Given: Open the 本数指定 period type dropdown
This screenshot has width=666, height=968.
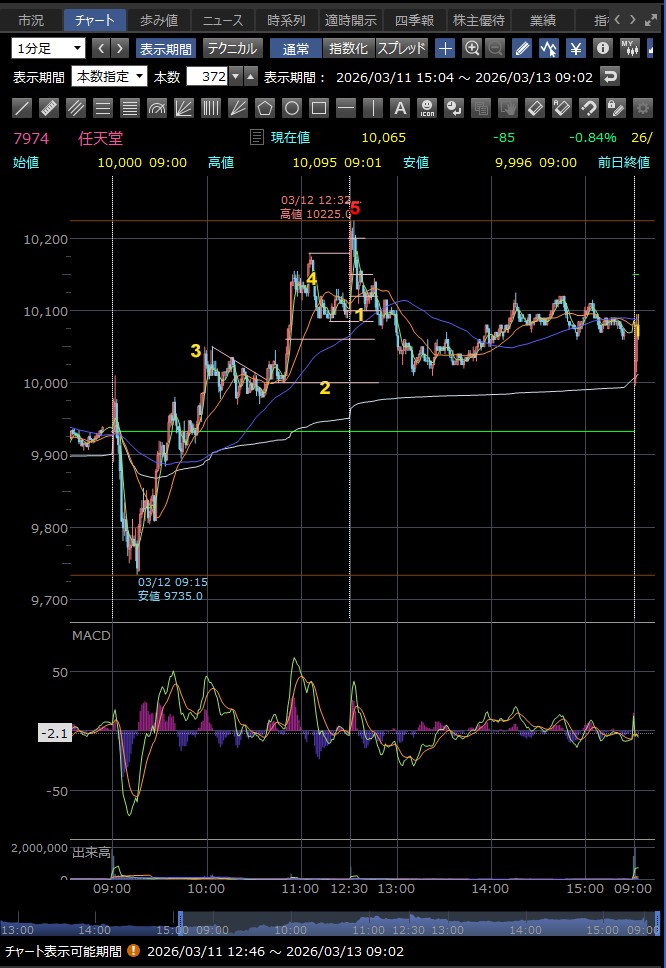Looking at the screenshot, I should (x=110, y=77).
